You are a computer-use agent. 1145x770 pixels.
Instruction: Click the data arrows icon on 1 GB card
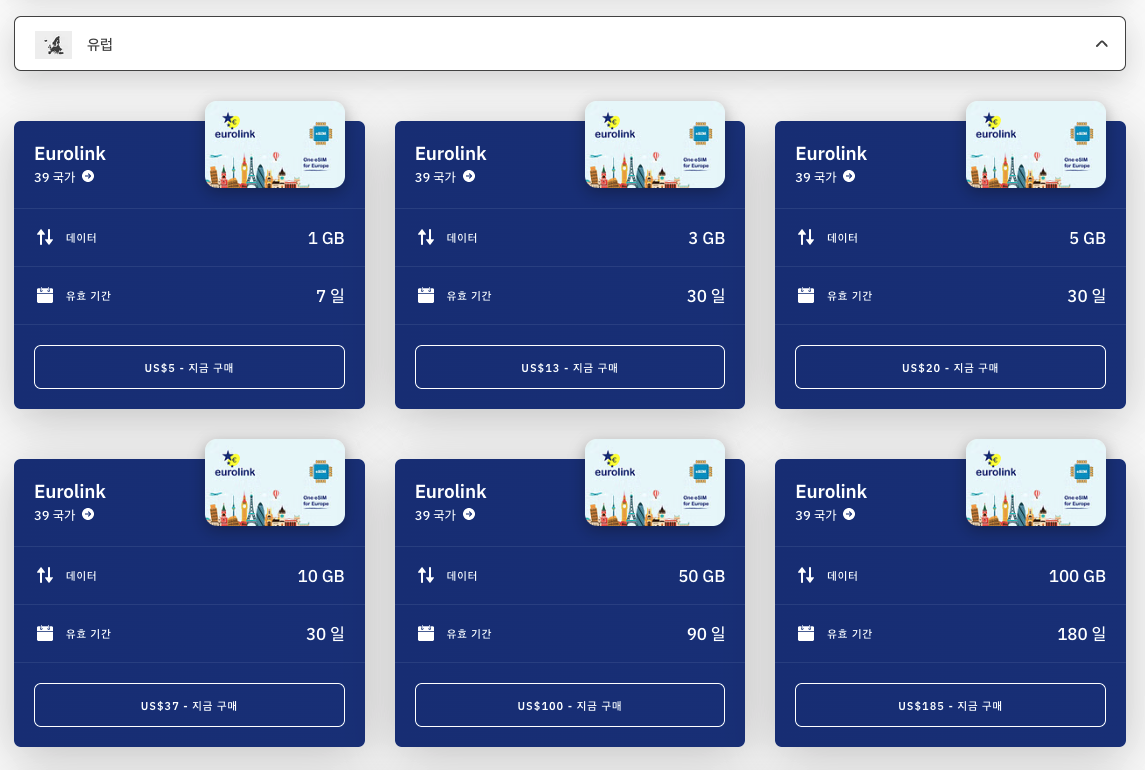45,237
